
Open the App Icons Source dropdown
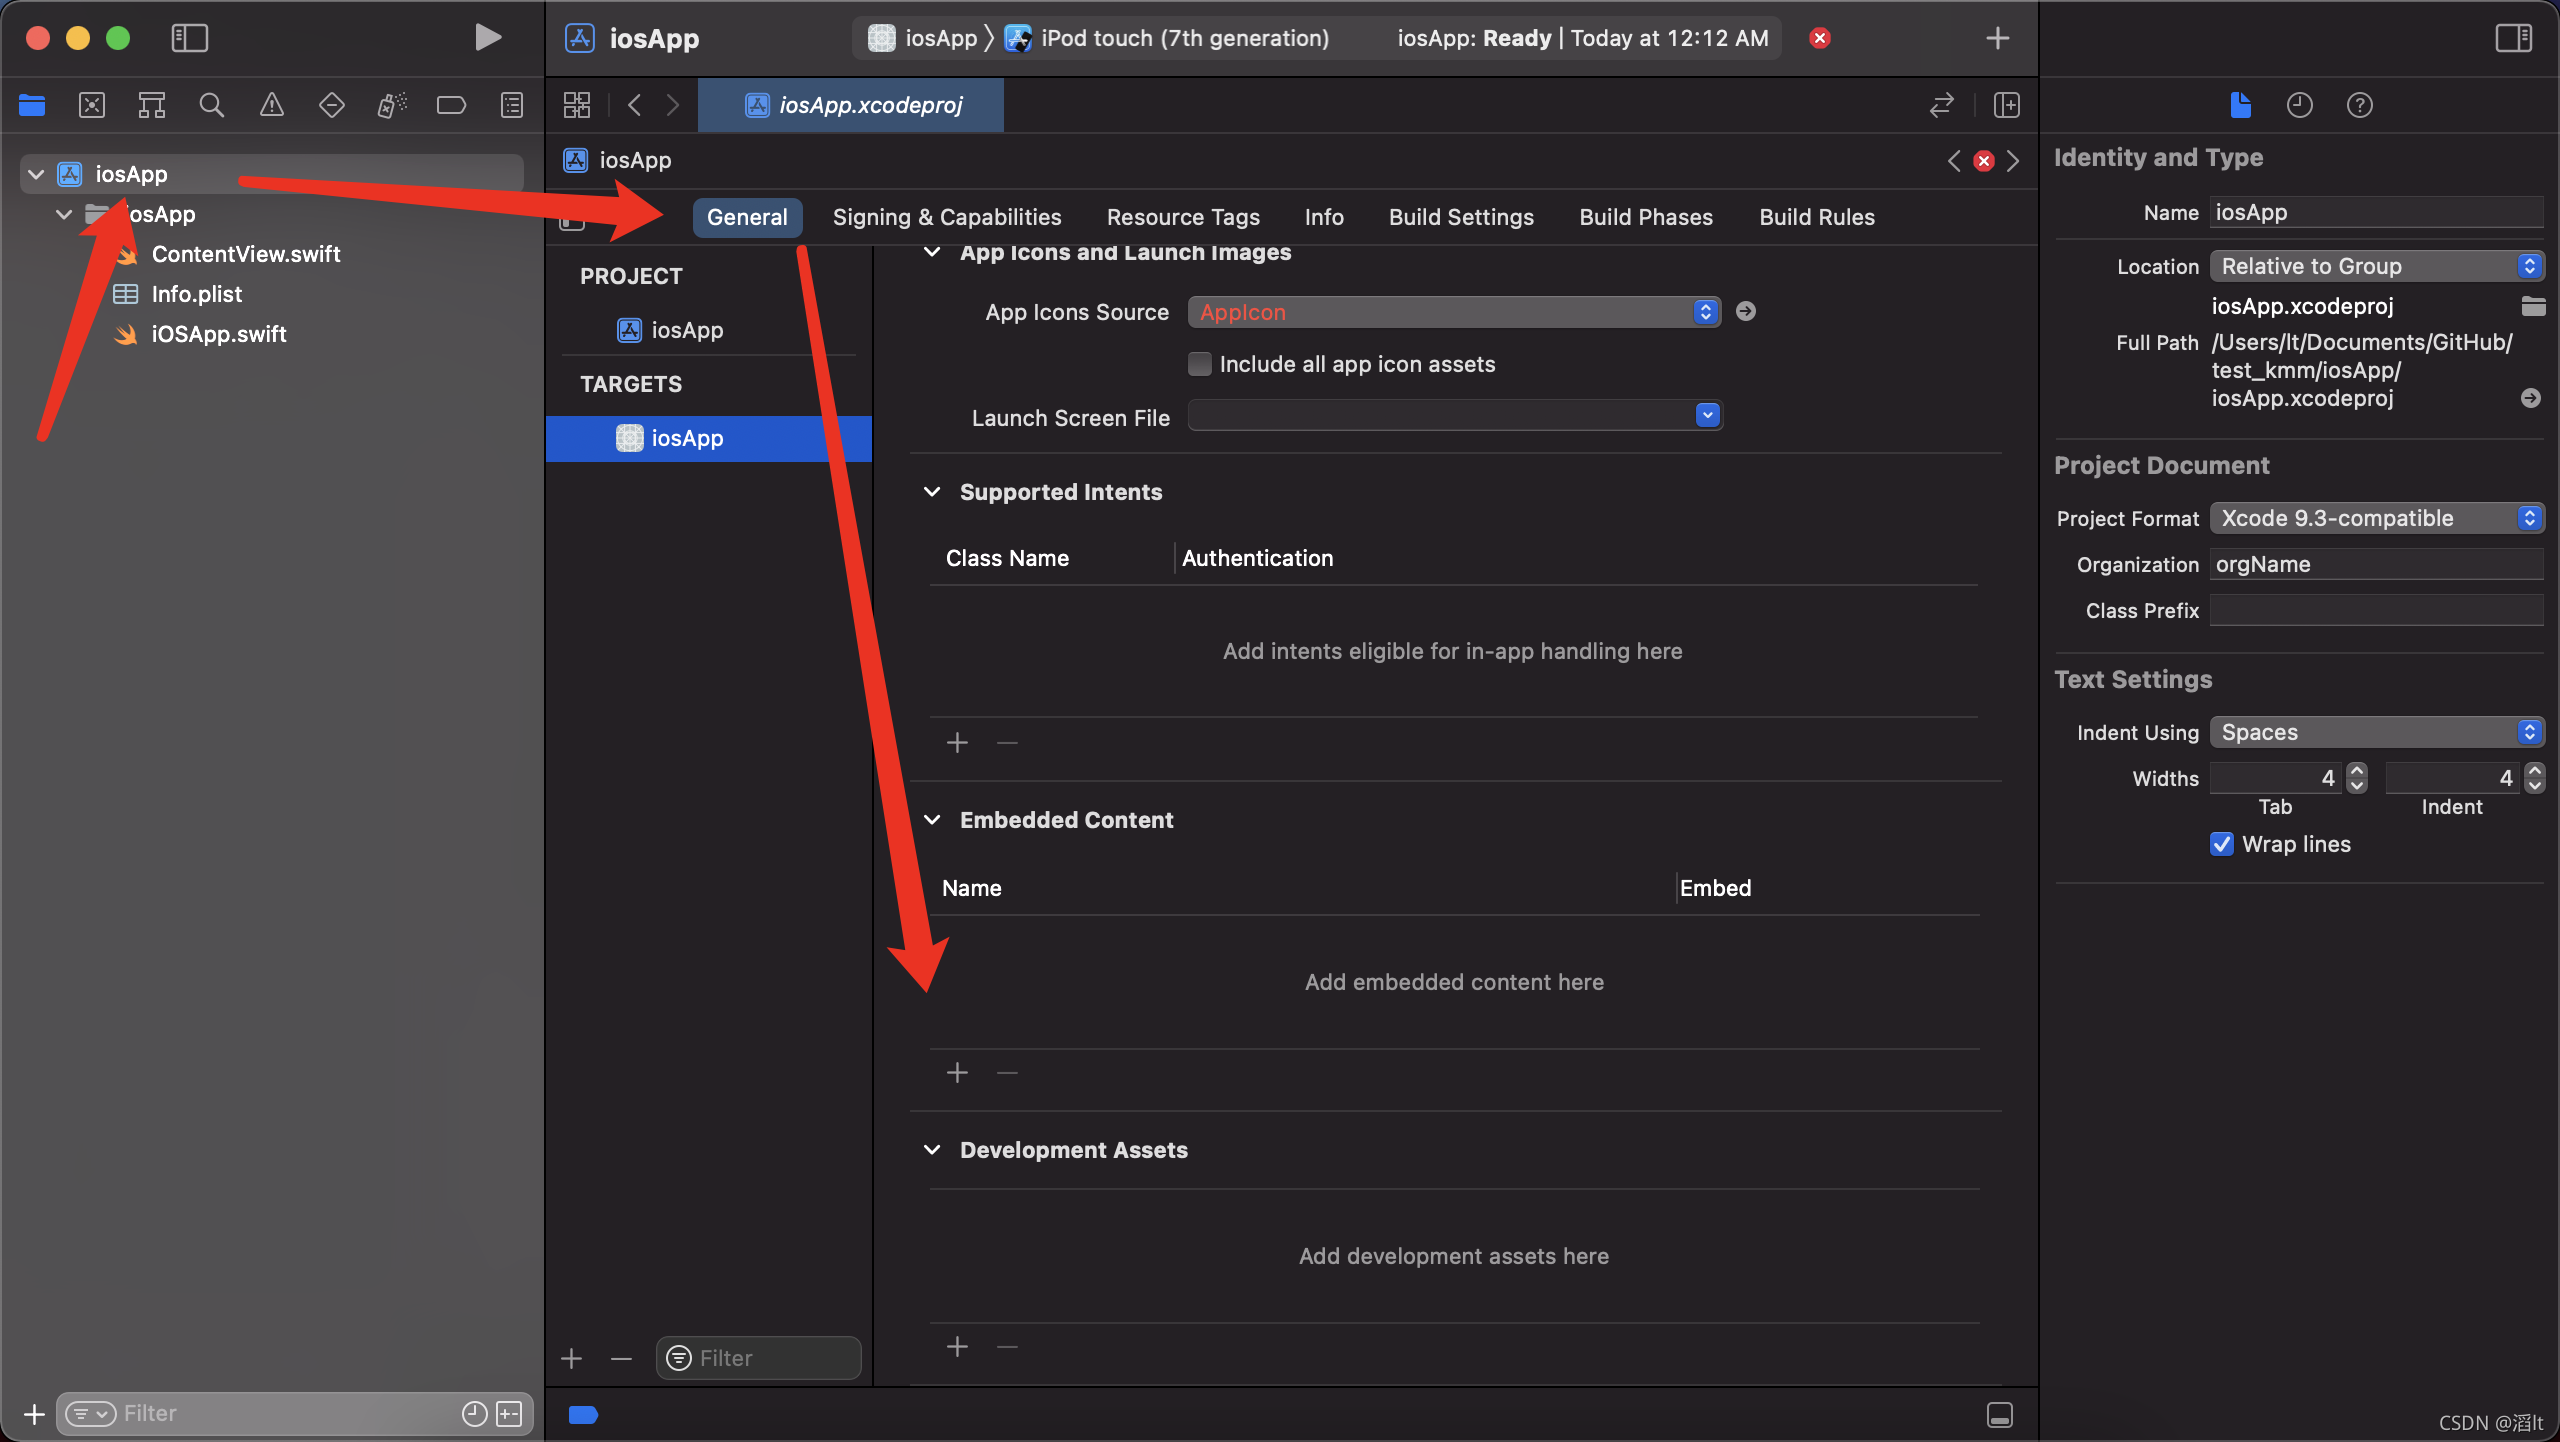click(x=1453, y=312)
